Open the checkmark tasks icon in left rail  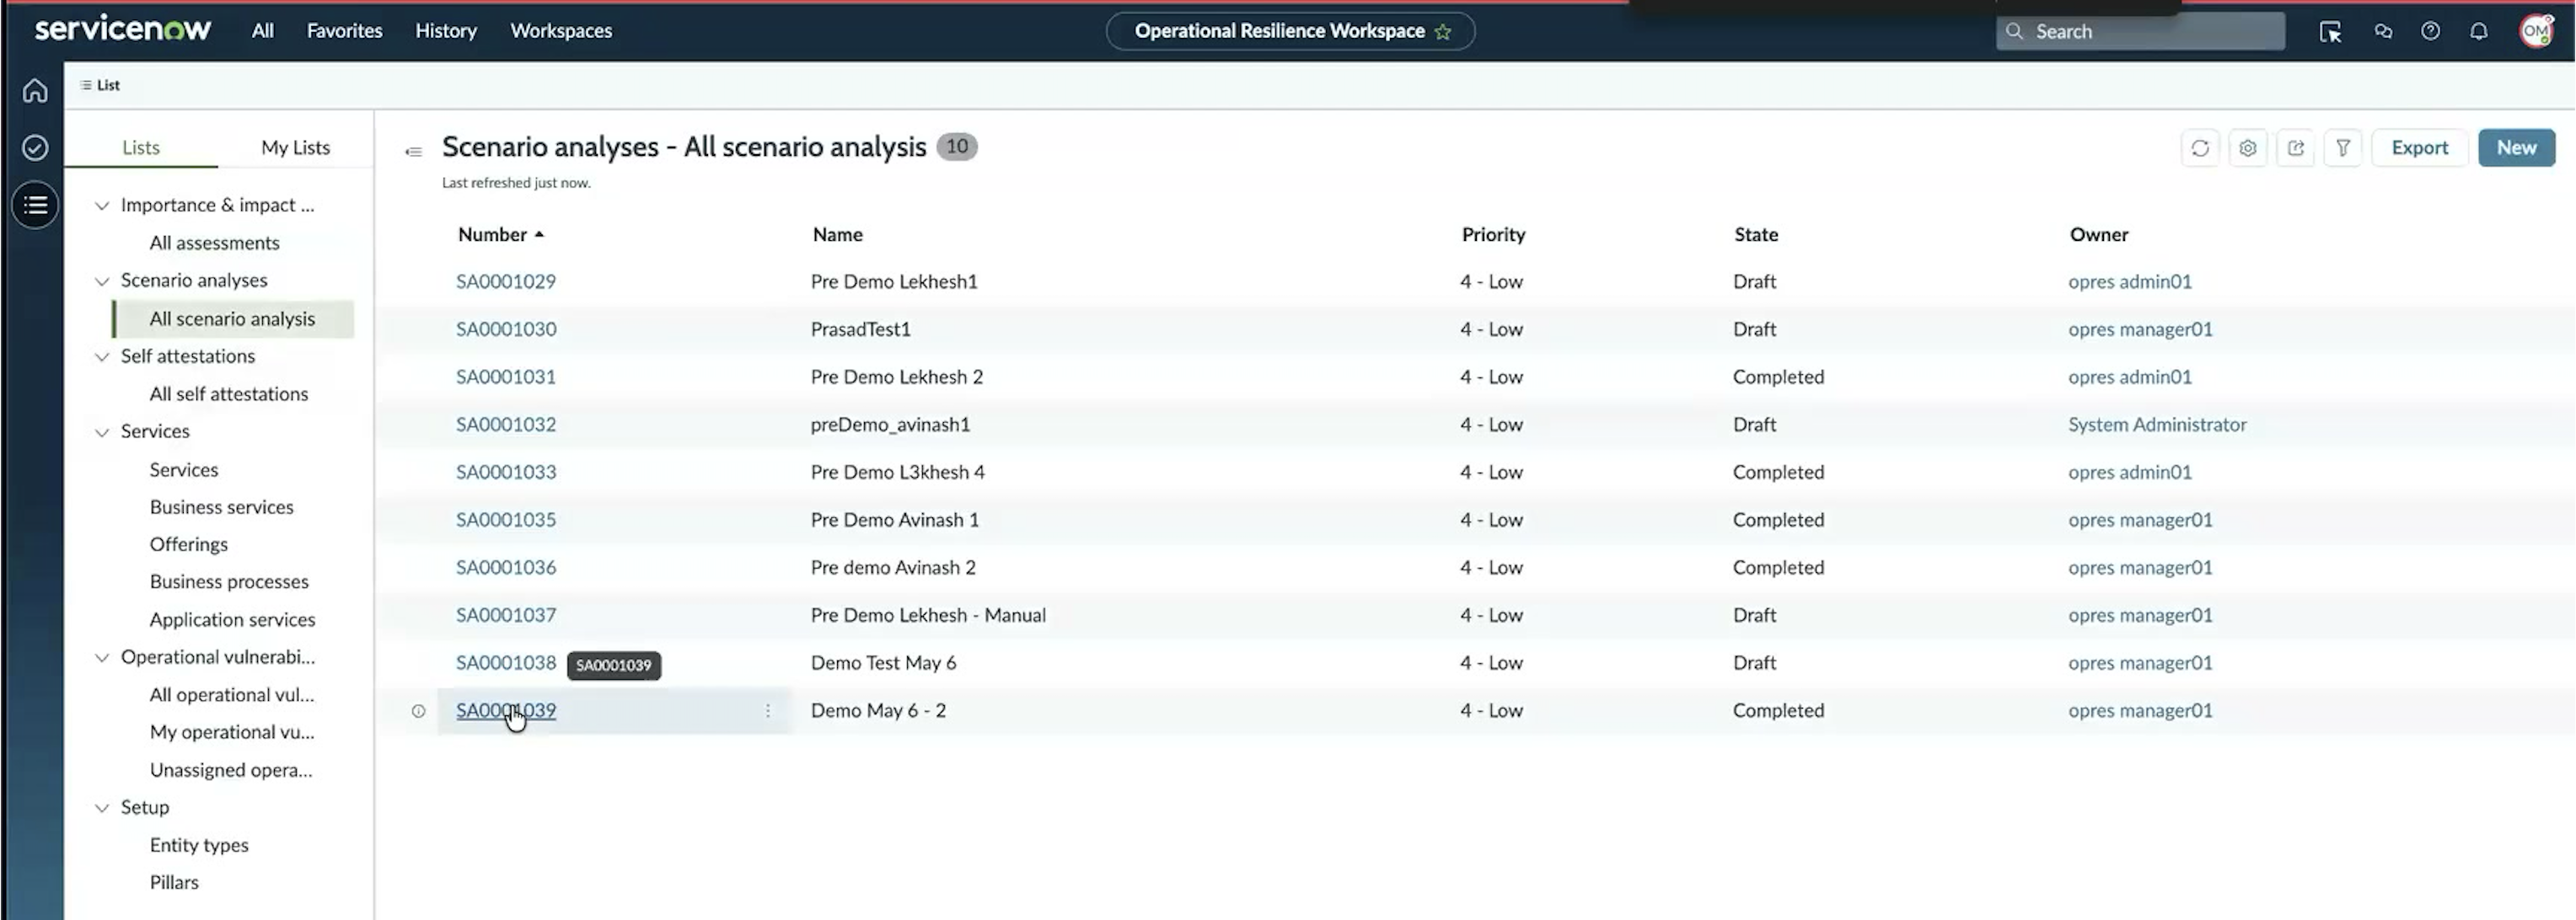coord(35,148)
